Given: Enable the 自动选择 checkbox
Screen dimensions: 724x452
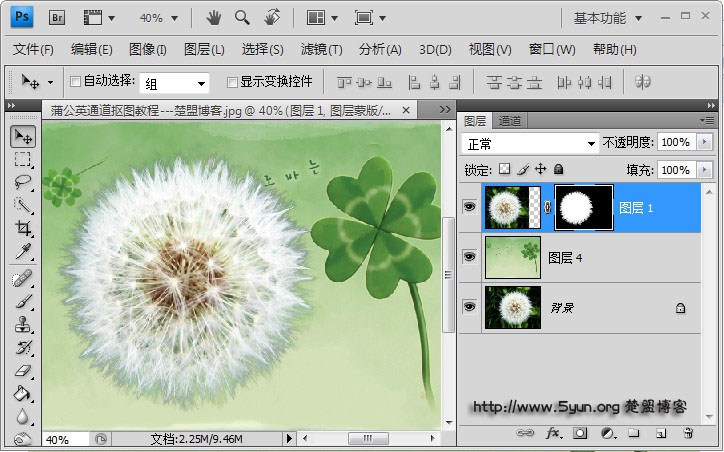Looking at the screenshot, I should click(75, 82).
